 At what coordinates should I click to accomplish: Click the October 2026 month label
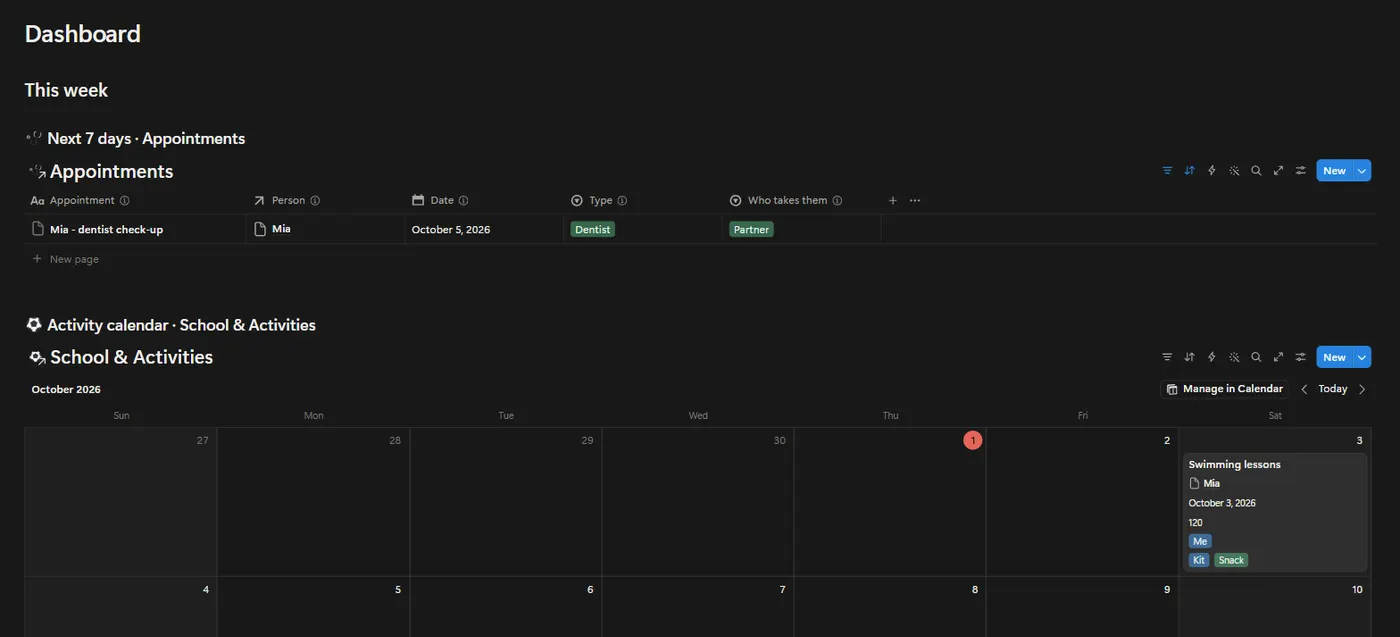(x=66, y=390)
